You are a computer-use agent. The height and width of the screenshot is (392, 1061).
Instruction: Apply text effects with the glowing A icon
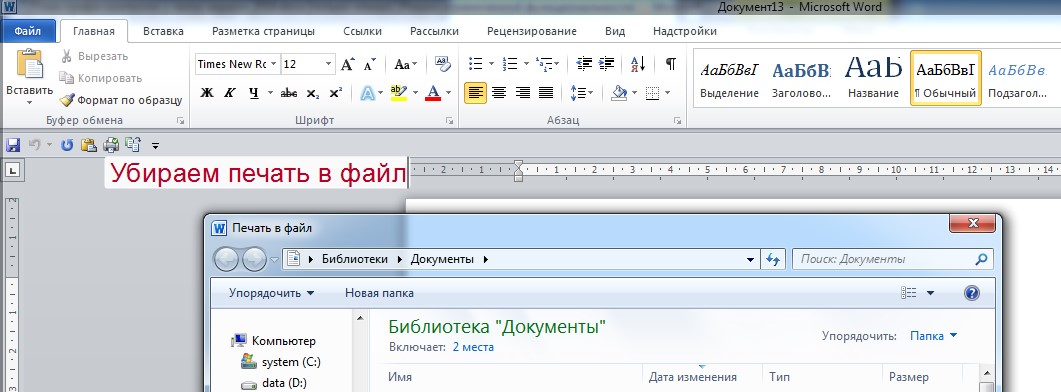367,93
